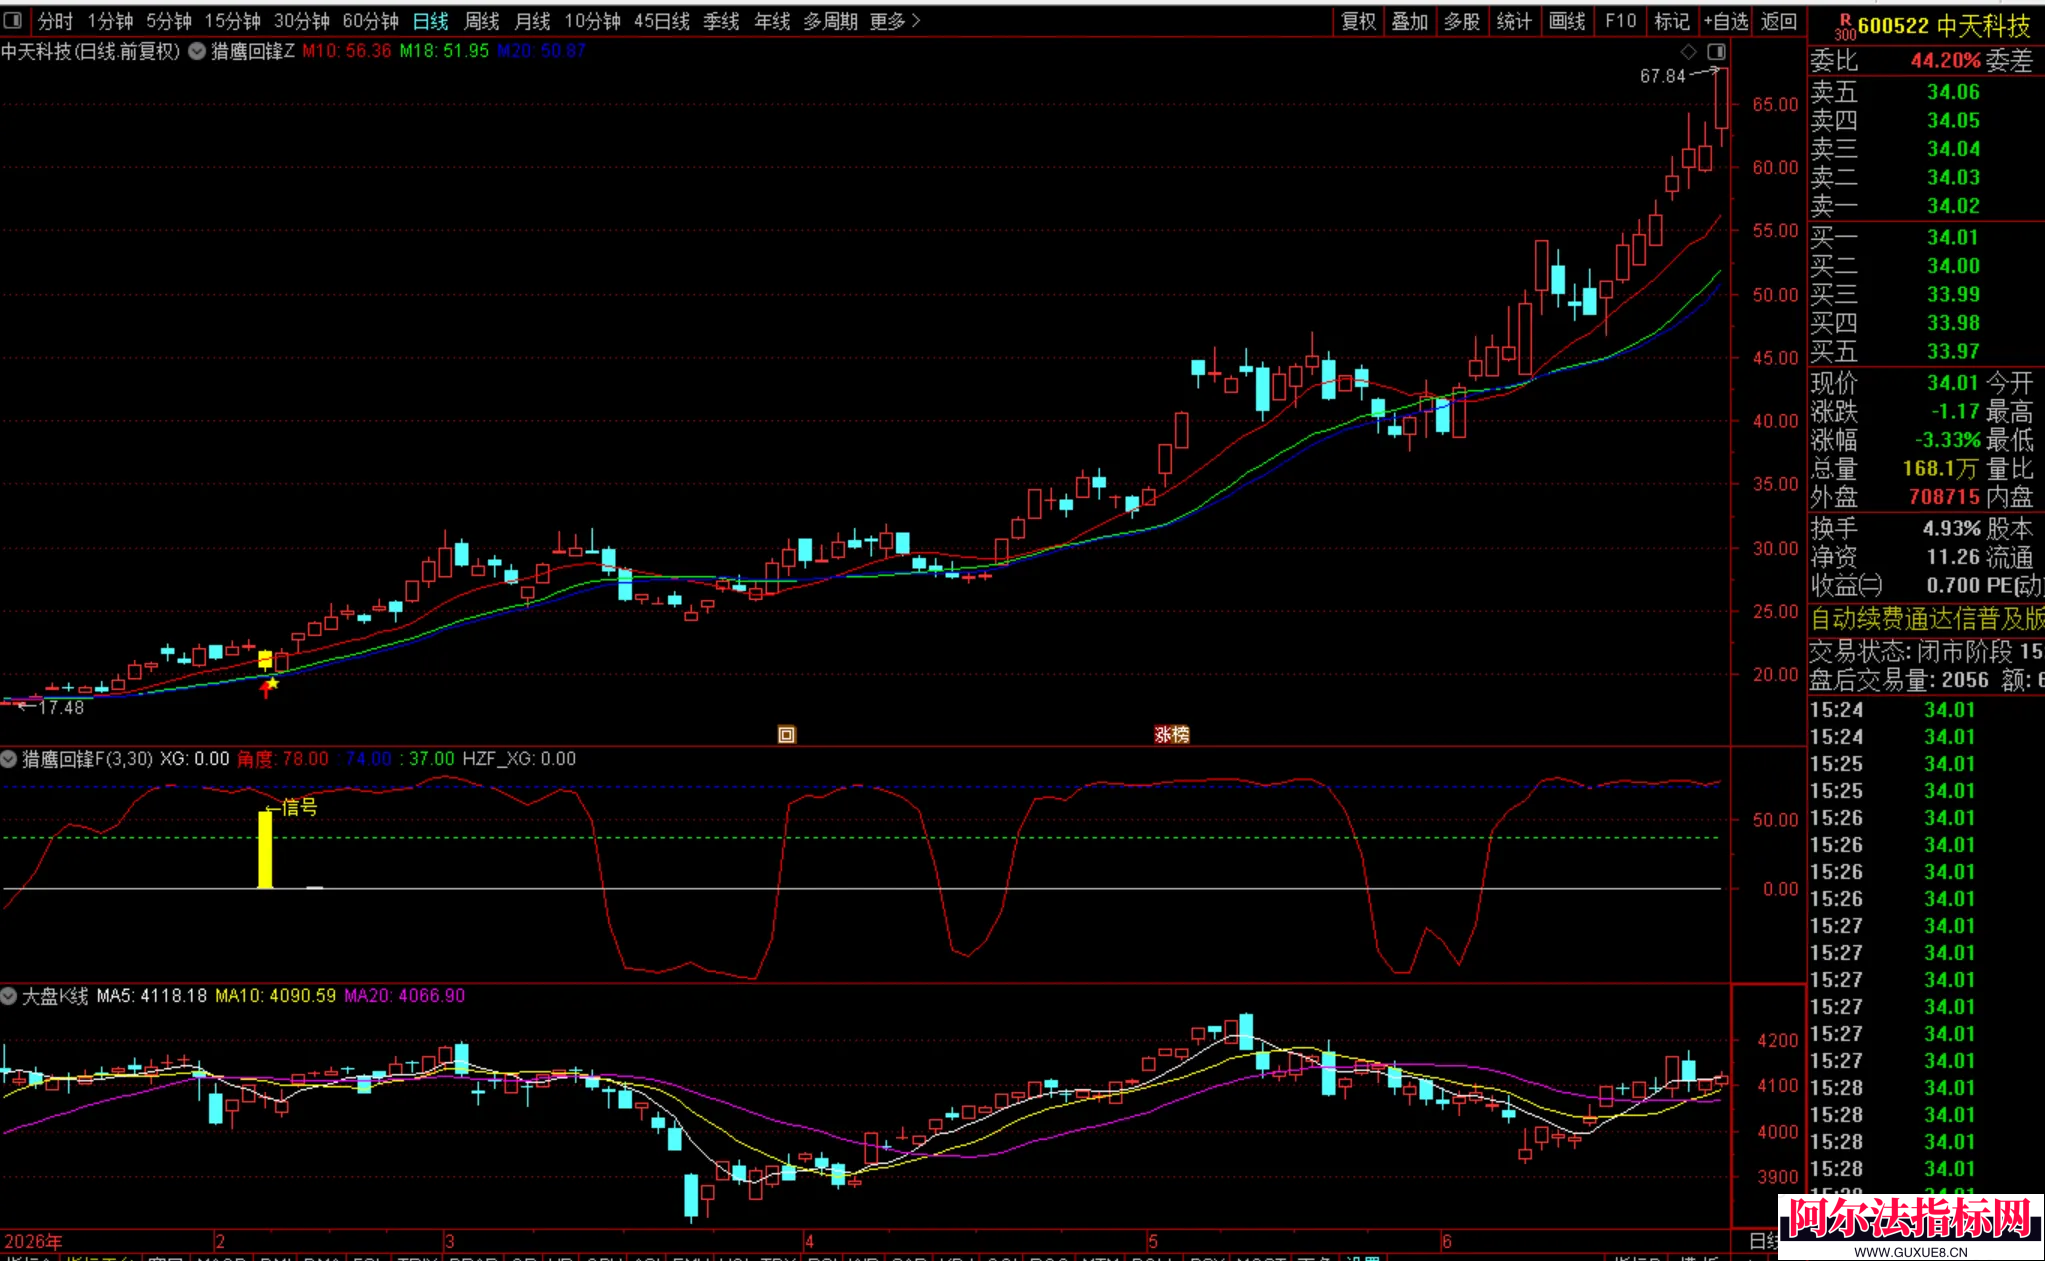Screen dimensions: 2045x1261
Task: Click the 换手 4.93% value
Action: [1951, 529]
